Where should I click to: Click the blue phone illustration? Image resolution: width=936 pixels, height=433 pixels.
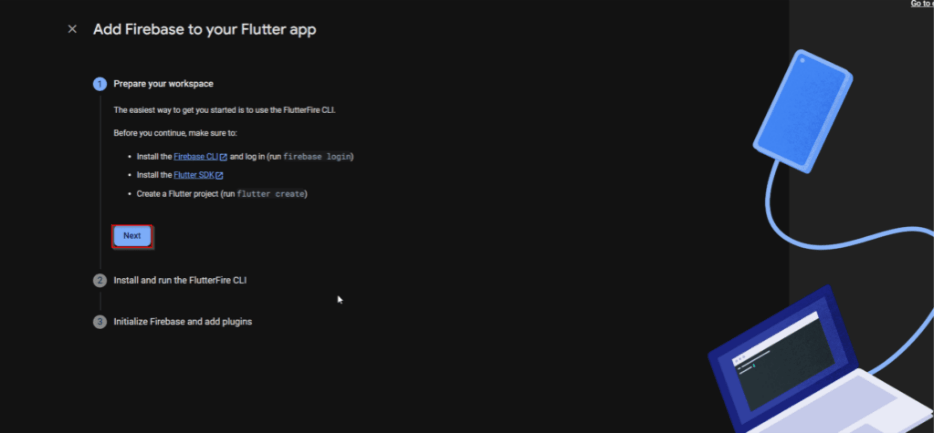tap(802, 111)
